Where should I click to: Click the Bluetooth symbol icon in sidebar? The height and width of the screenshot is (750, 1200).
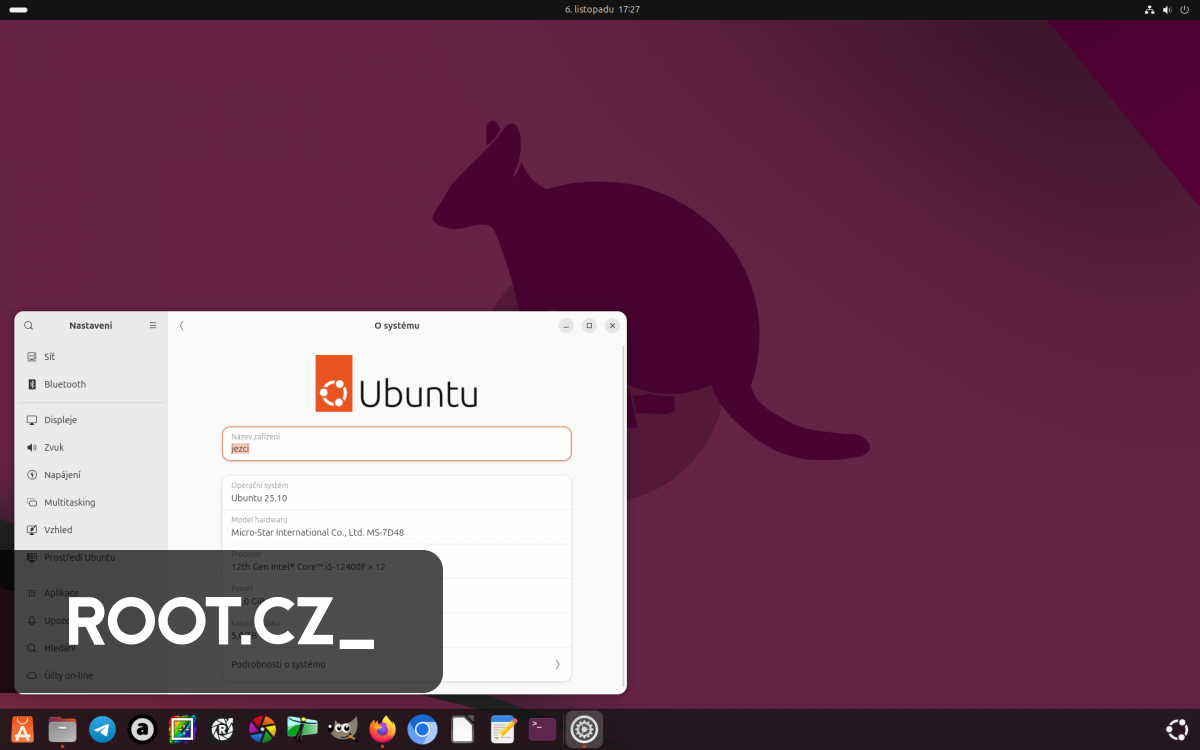[32, 384]
